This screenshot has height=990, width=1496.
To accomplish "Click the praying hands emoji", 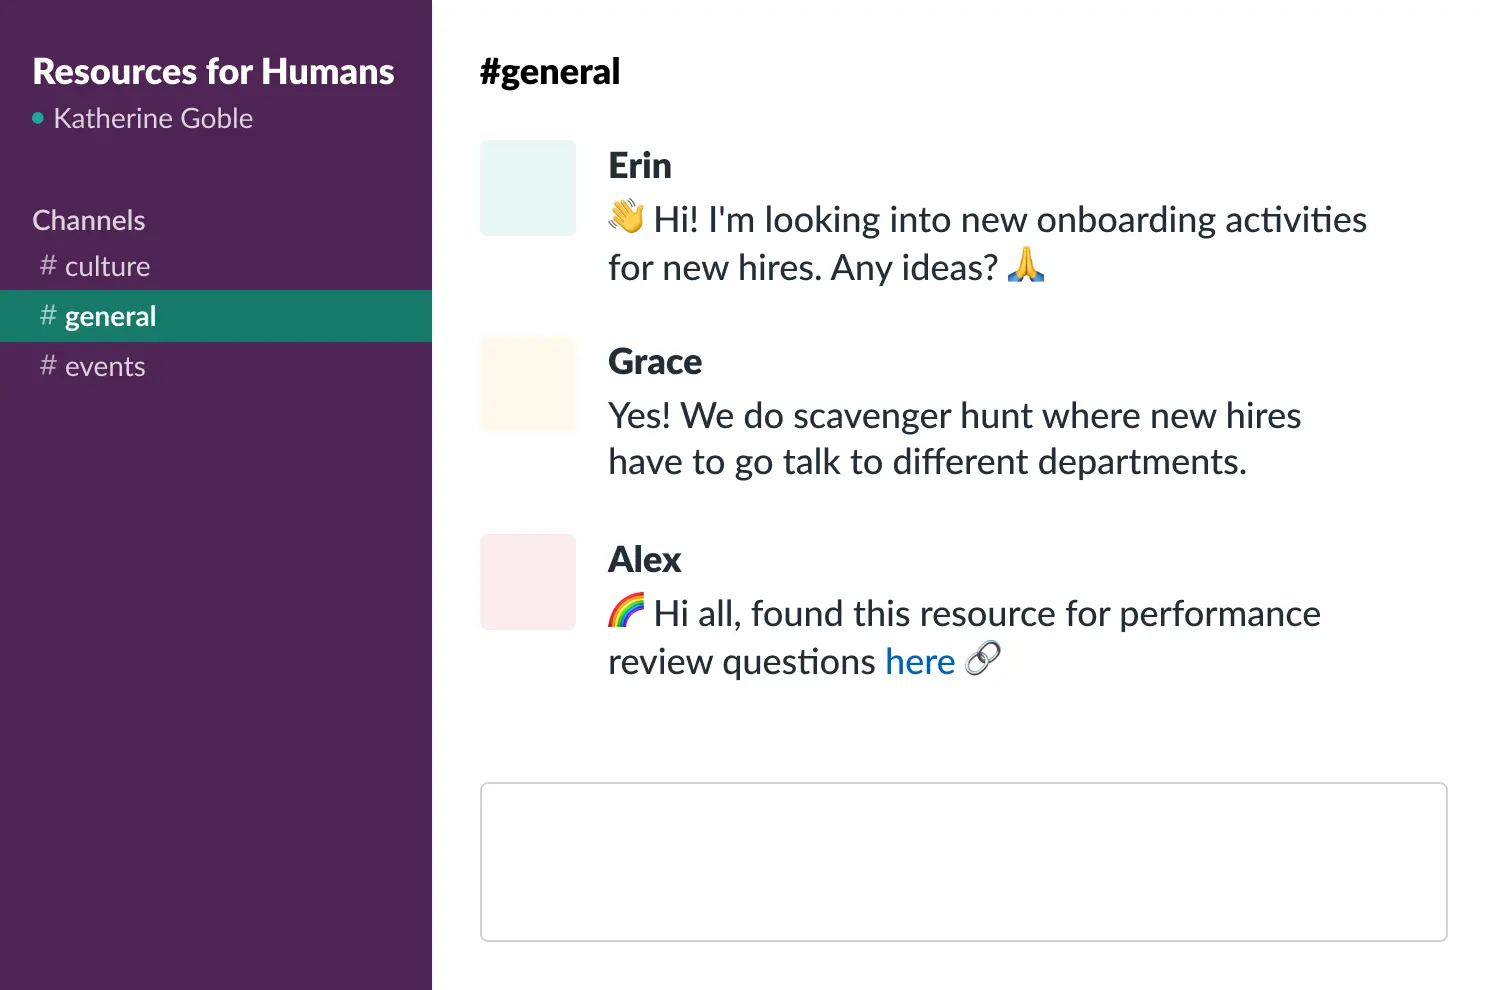I will pos(1026,266).
